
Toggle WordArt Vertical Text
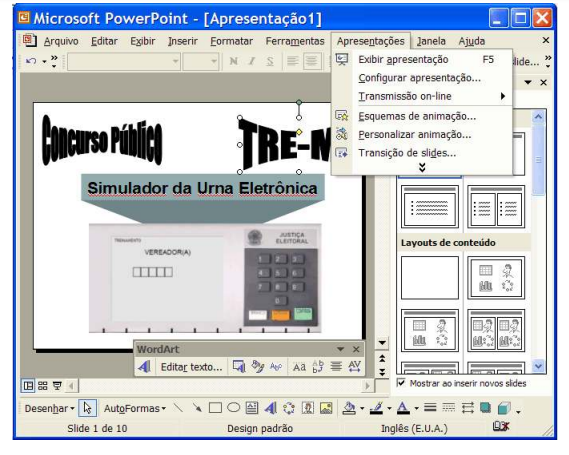coord(318,367)
